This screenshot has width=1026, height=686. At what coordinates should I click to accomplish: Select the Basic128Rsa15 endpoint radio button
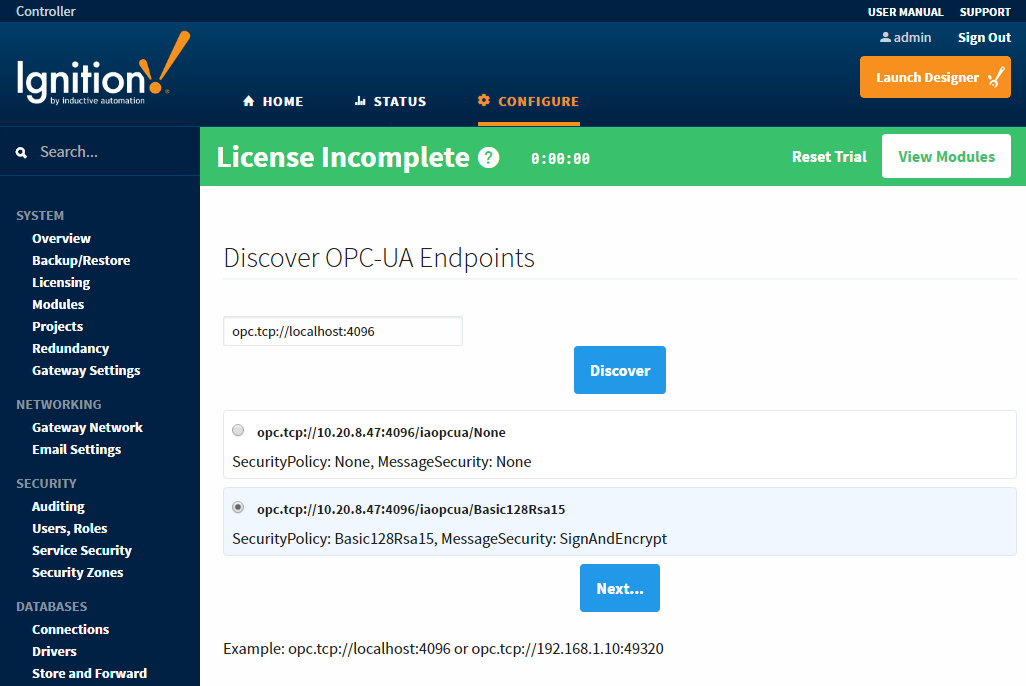238,507
